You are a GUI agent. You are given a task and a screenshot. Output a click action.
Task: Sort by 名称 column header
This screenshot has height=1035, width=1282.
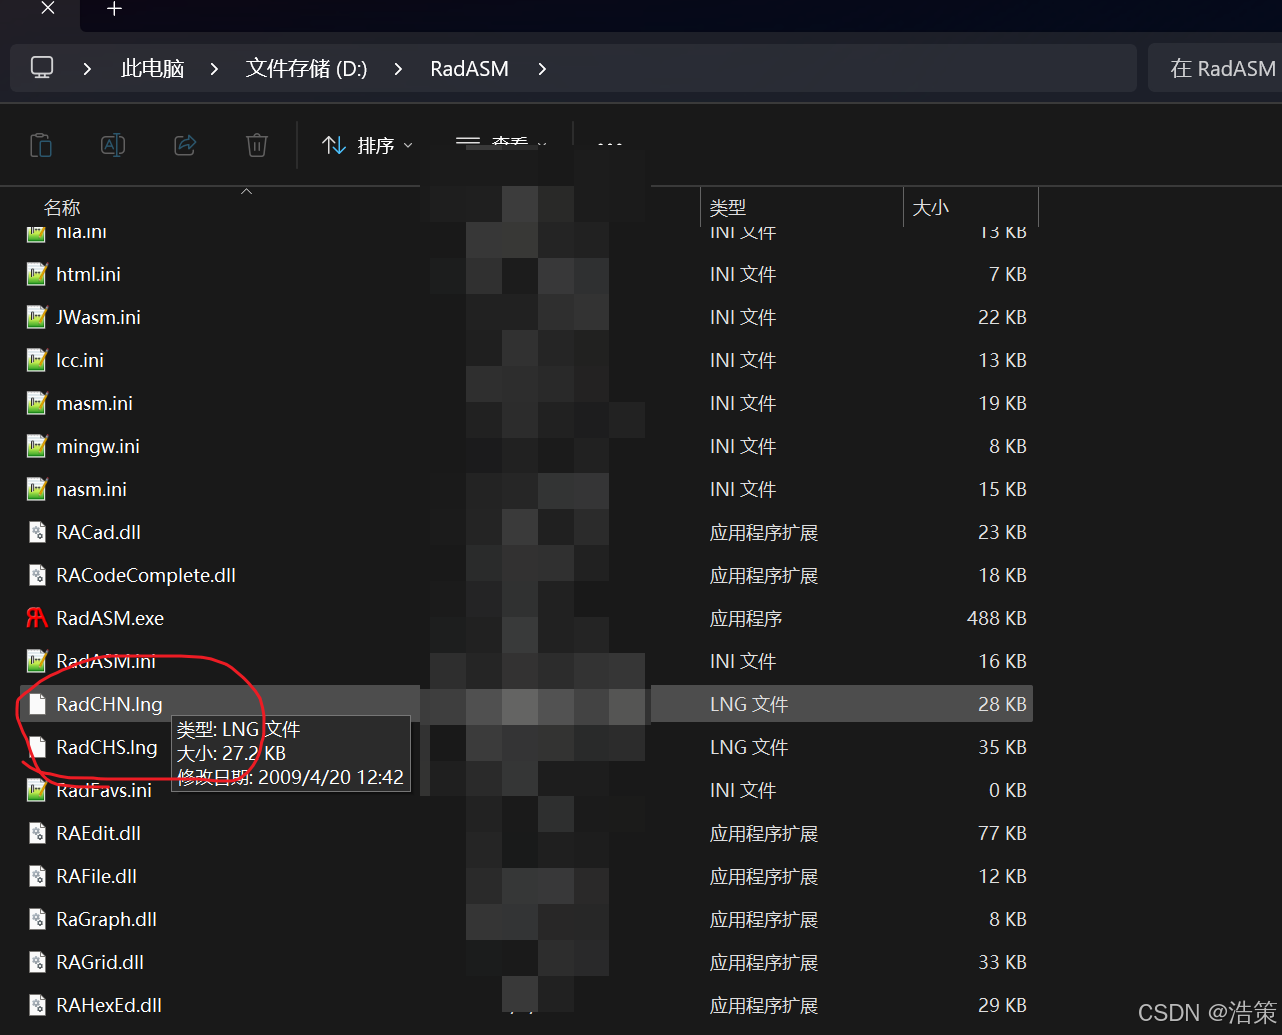click(62, 207)
